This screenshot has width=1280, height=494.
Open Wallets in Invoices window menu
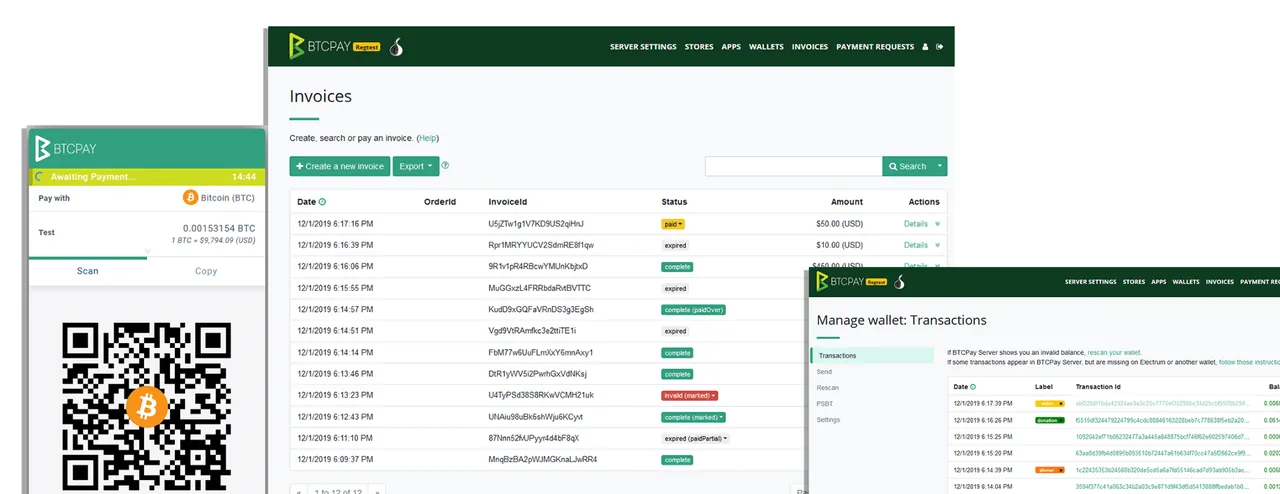766,47
